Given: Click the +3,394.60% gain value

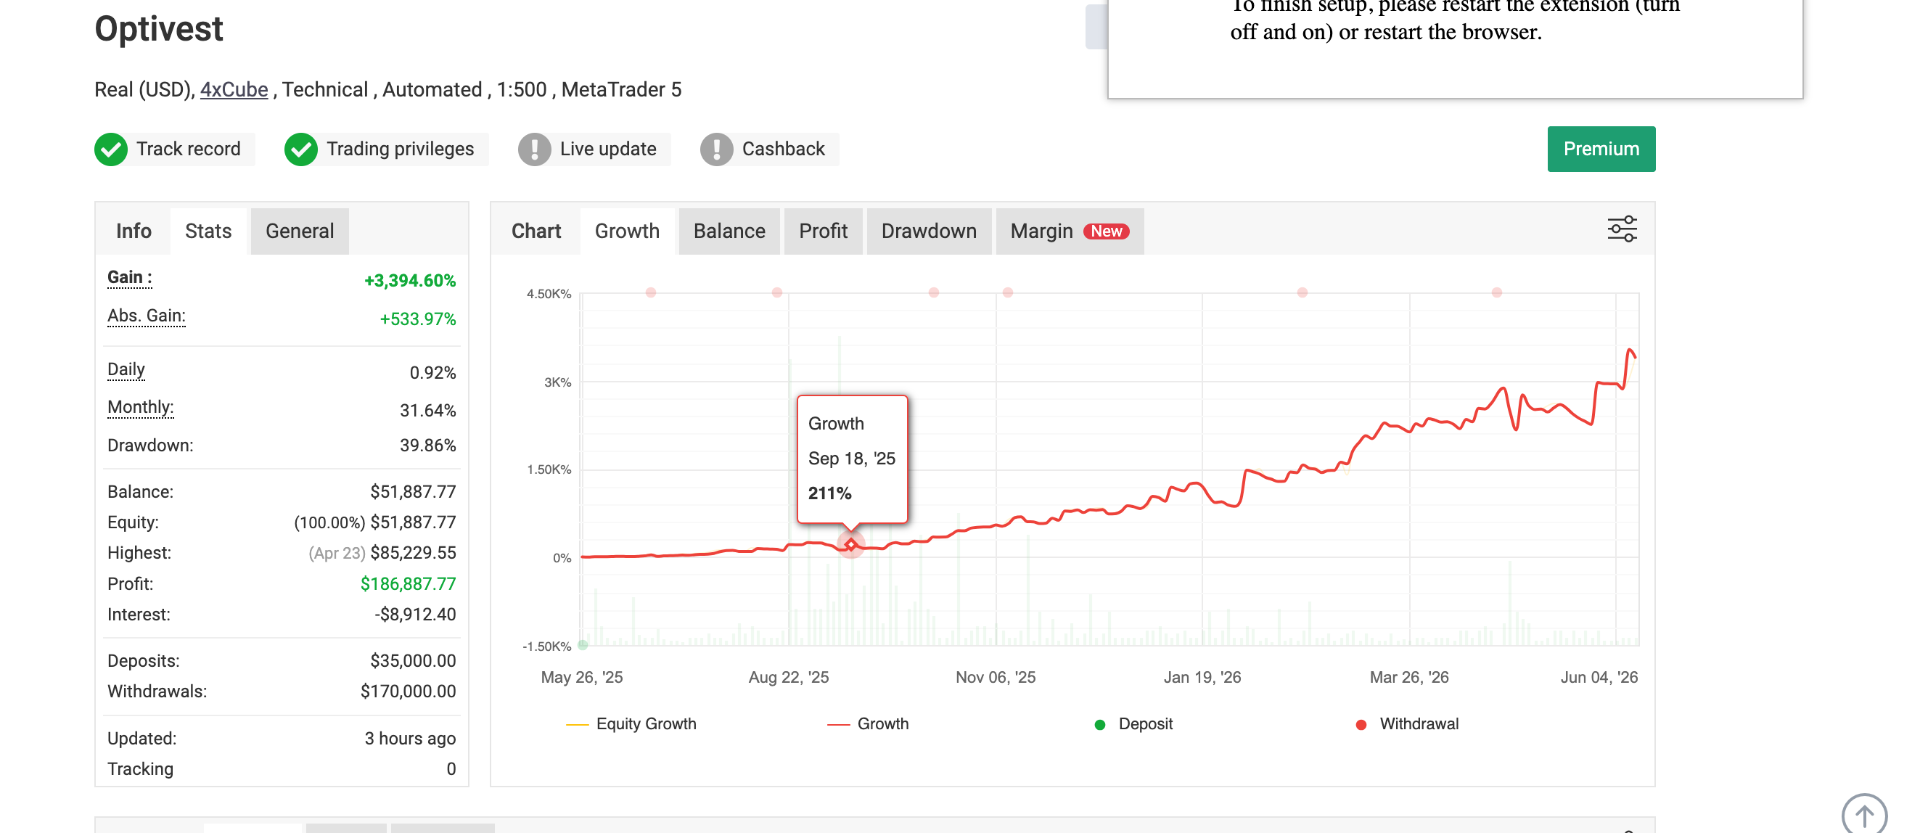Looking at the screenshot, I should (410, 281).
